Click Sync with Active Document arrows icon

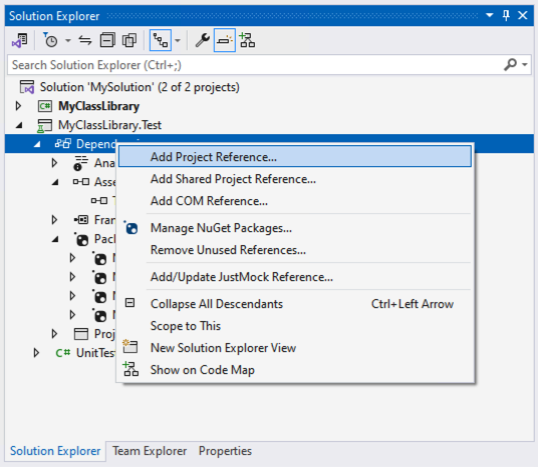point(85,40)
